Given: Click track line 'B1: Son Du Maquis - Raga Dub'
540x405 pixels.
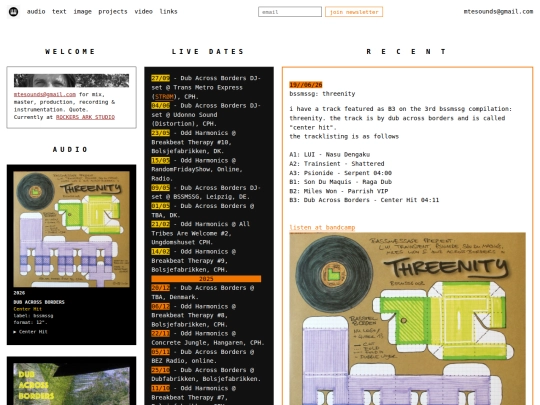Looking at the screenshot, I should (x=341, y=182).
